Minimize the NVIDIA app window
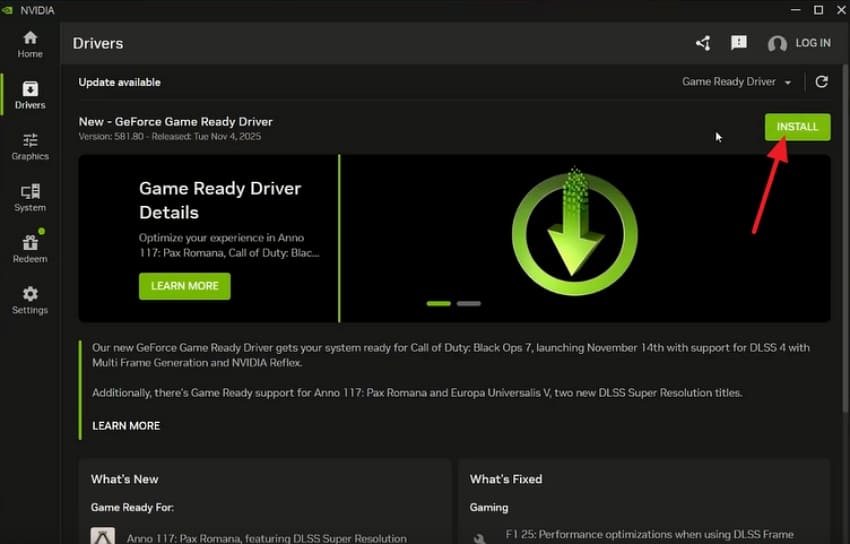The image size is (850, 544). (795, 10)
